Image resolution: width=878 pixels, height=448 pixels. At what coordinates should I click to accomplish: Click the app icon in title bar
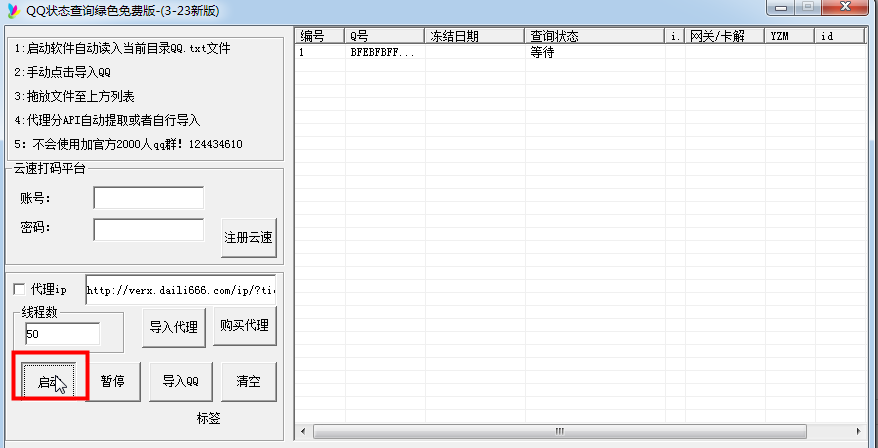point(13,10)
